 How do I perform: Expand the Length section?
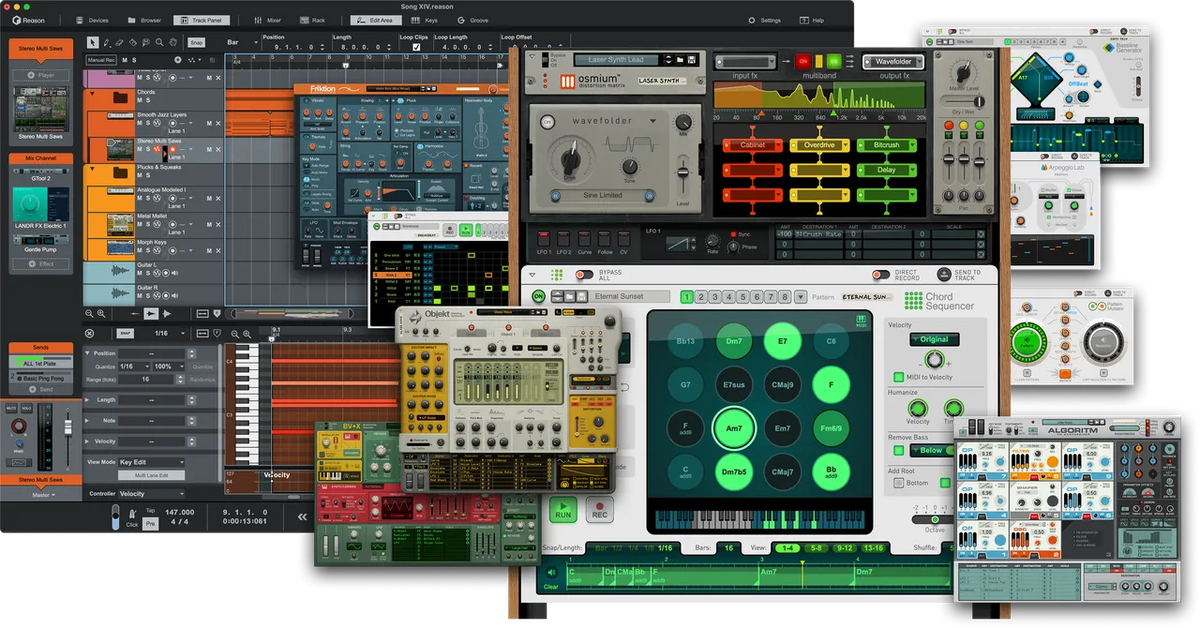(89, 399)
